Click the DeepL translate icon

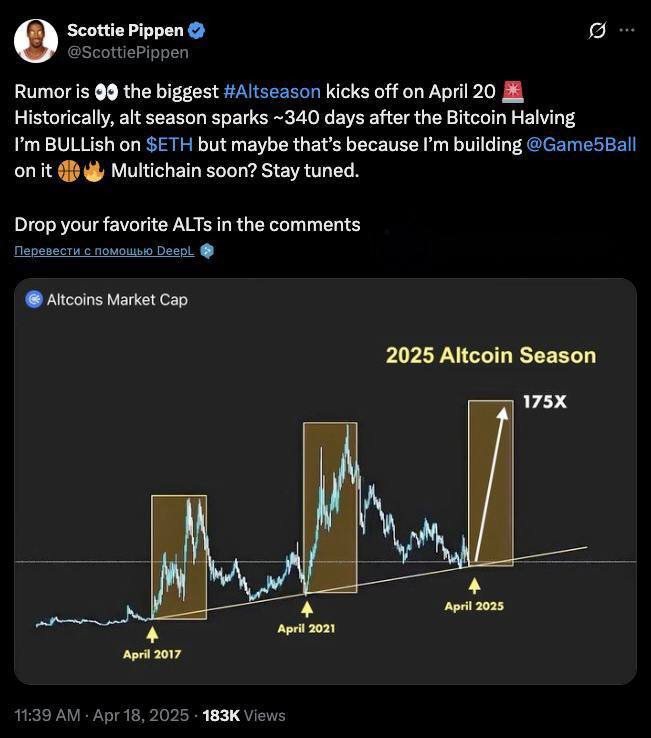(x=207, y=251)
